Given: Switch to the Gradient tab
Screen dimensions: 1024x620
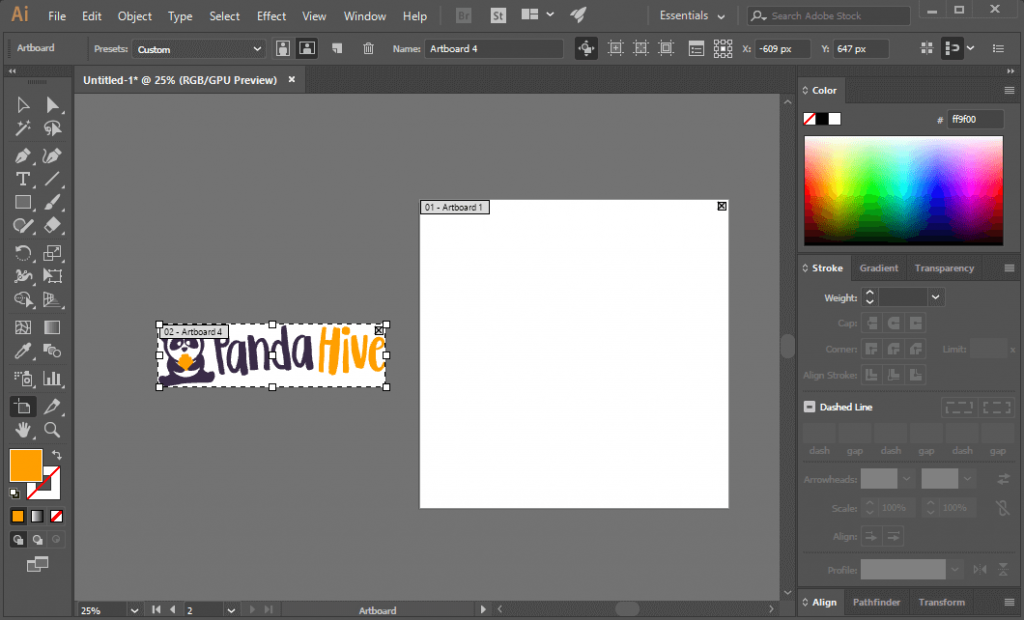Looking at the screenshot, I should 879,267.
